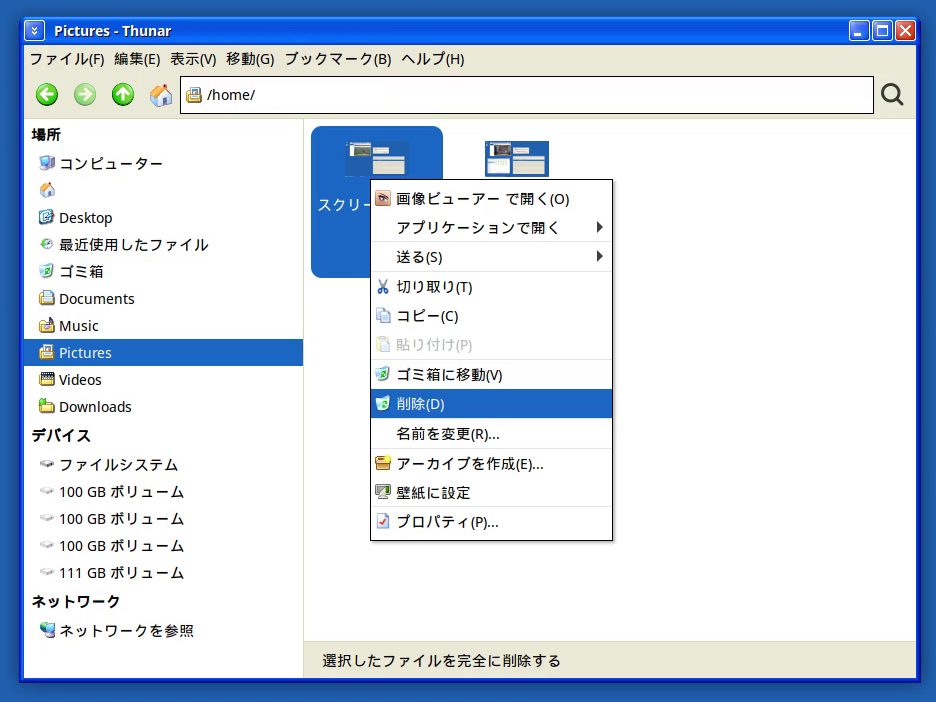Screen dimensions: 936x702
Task: Open the window menu button in titlebar
Action: click(35, 31)
